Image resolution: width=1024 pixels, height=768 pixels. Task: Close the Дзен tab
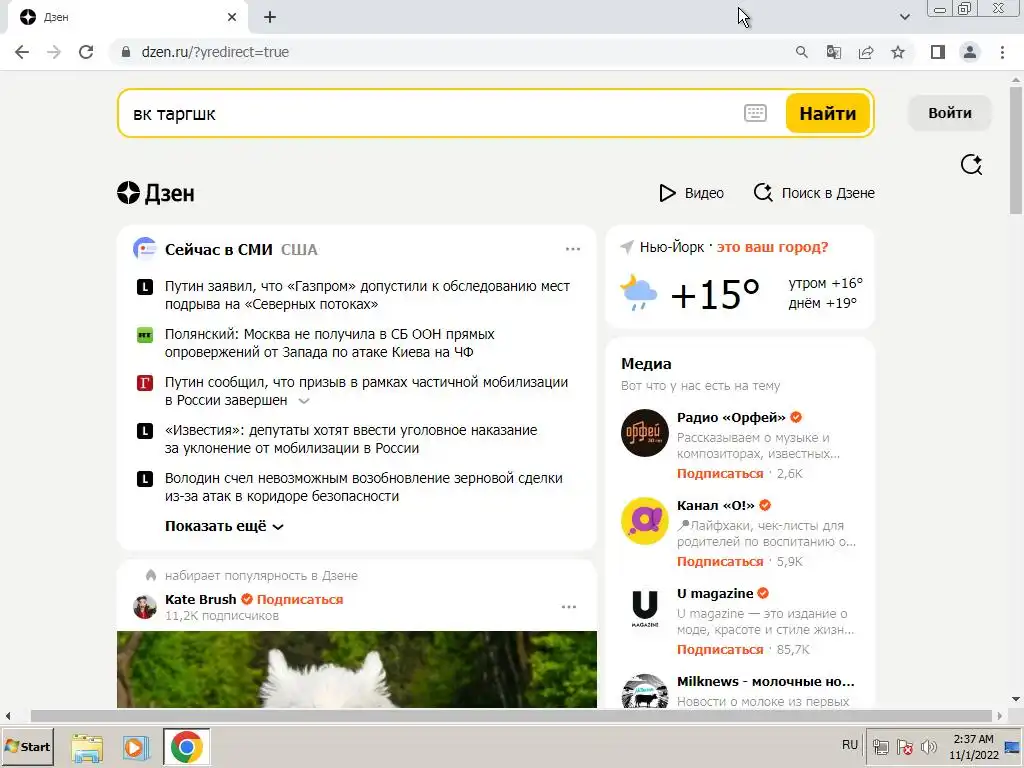pyautogui.click(x=232, y=17)
